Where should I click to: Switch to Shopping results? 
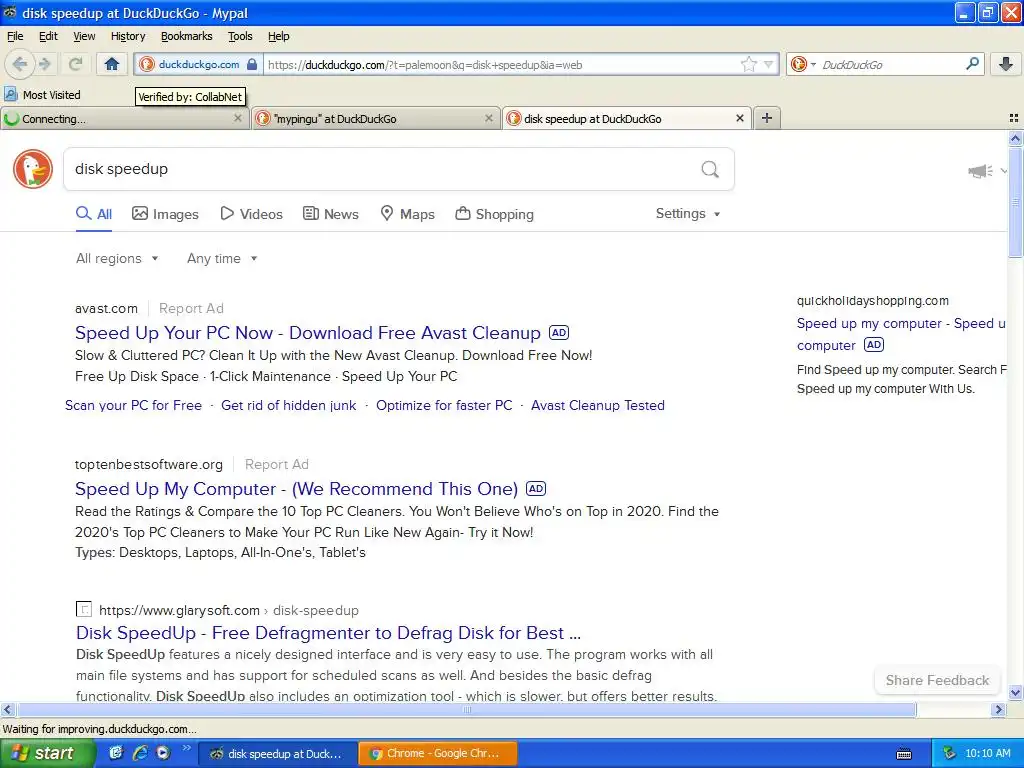(x=494, y=214)
